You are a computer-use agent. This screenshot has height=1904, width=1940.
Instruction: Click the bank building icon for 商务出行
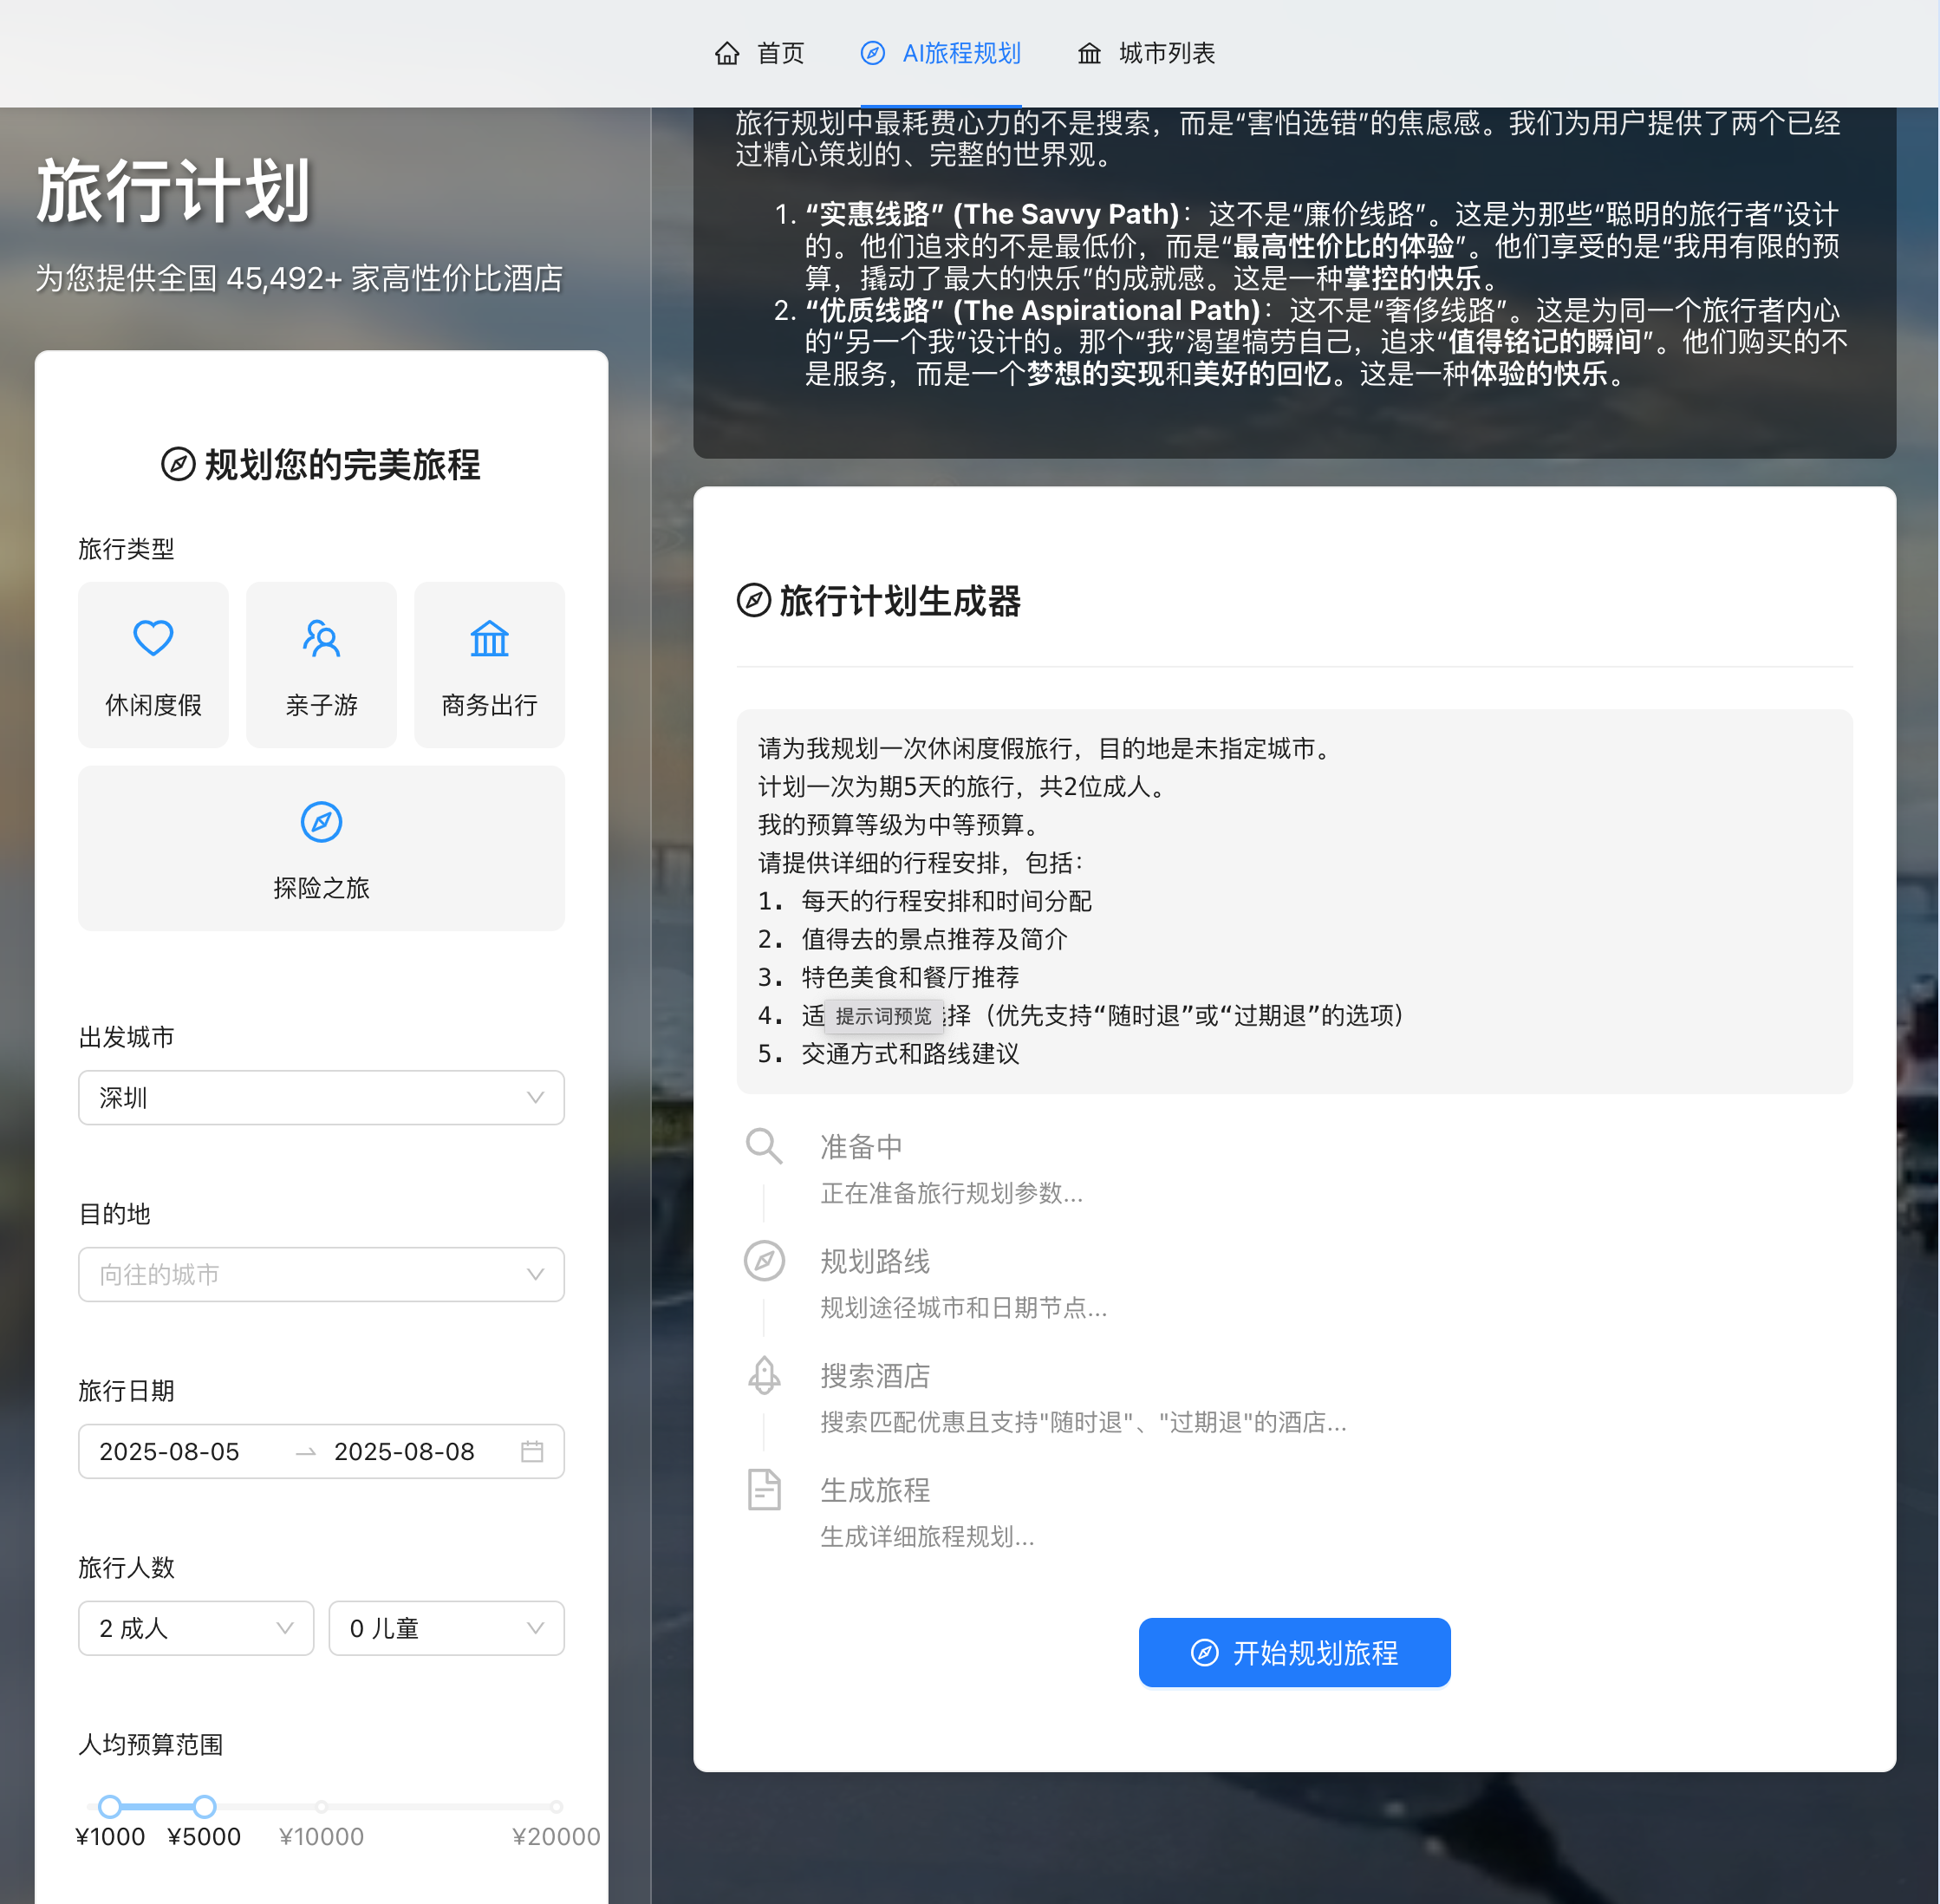[x=489, y=638]
